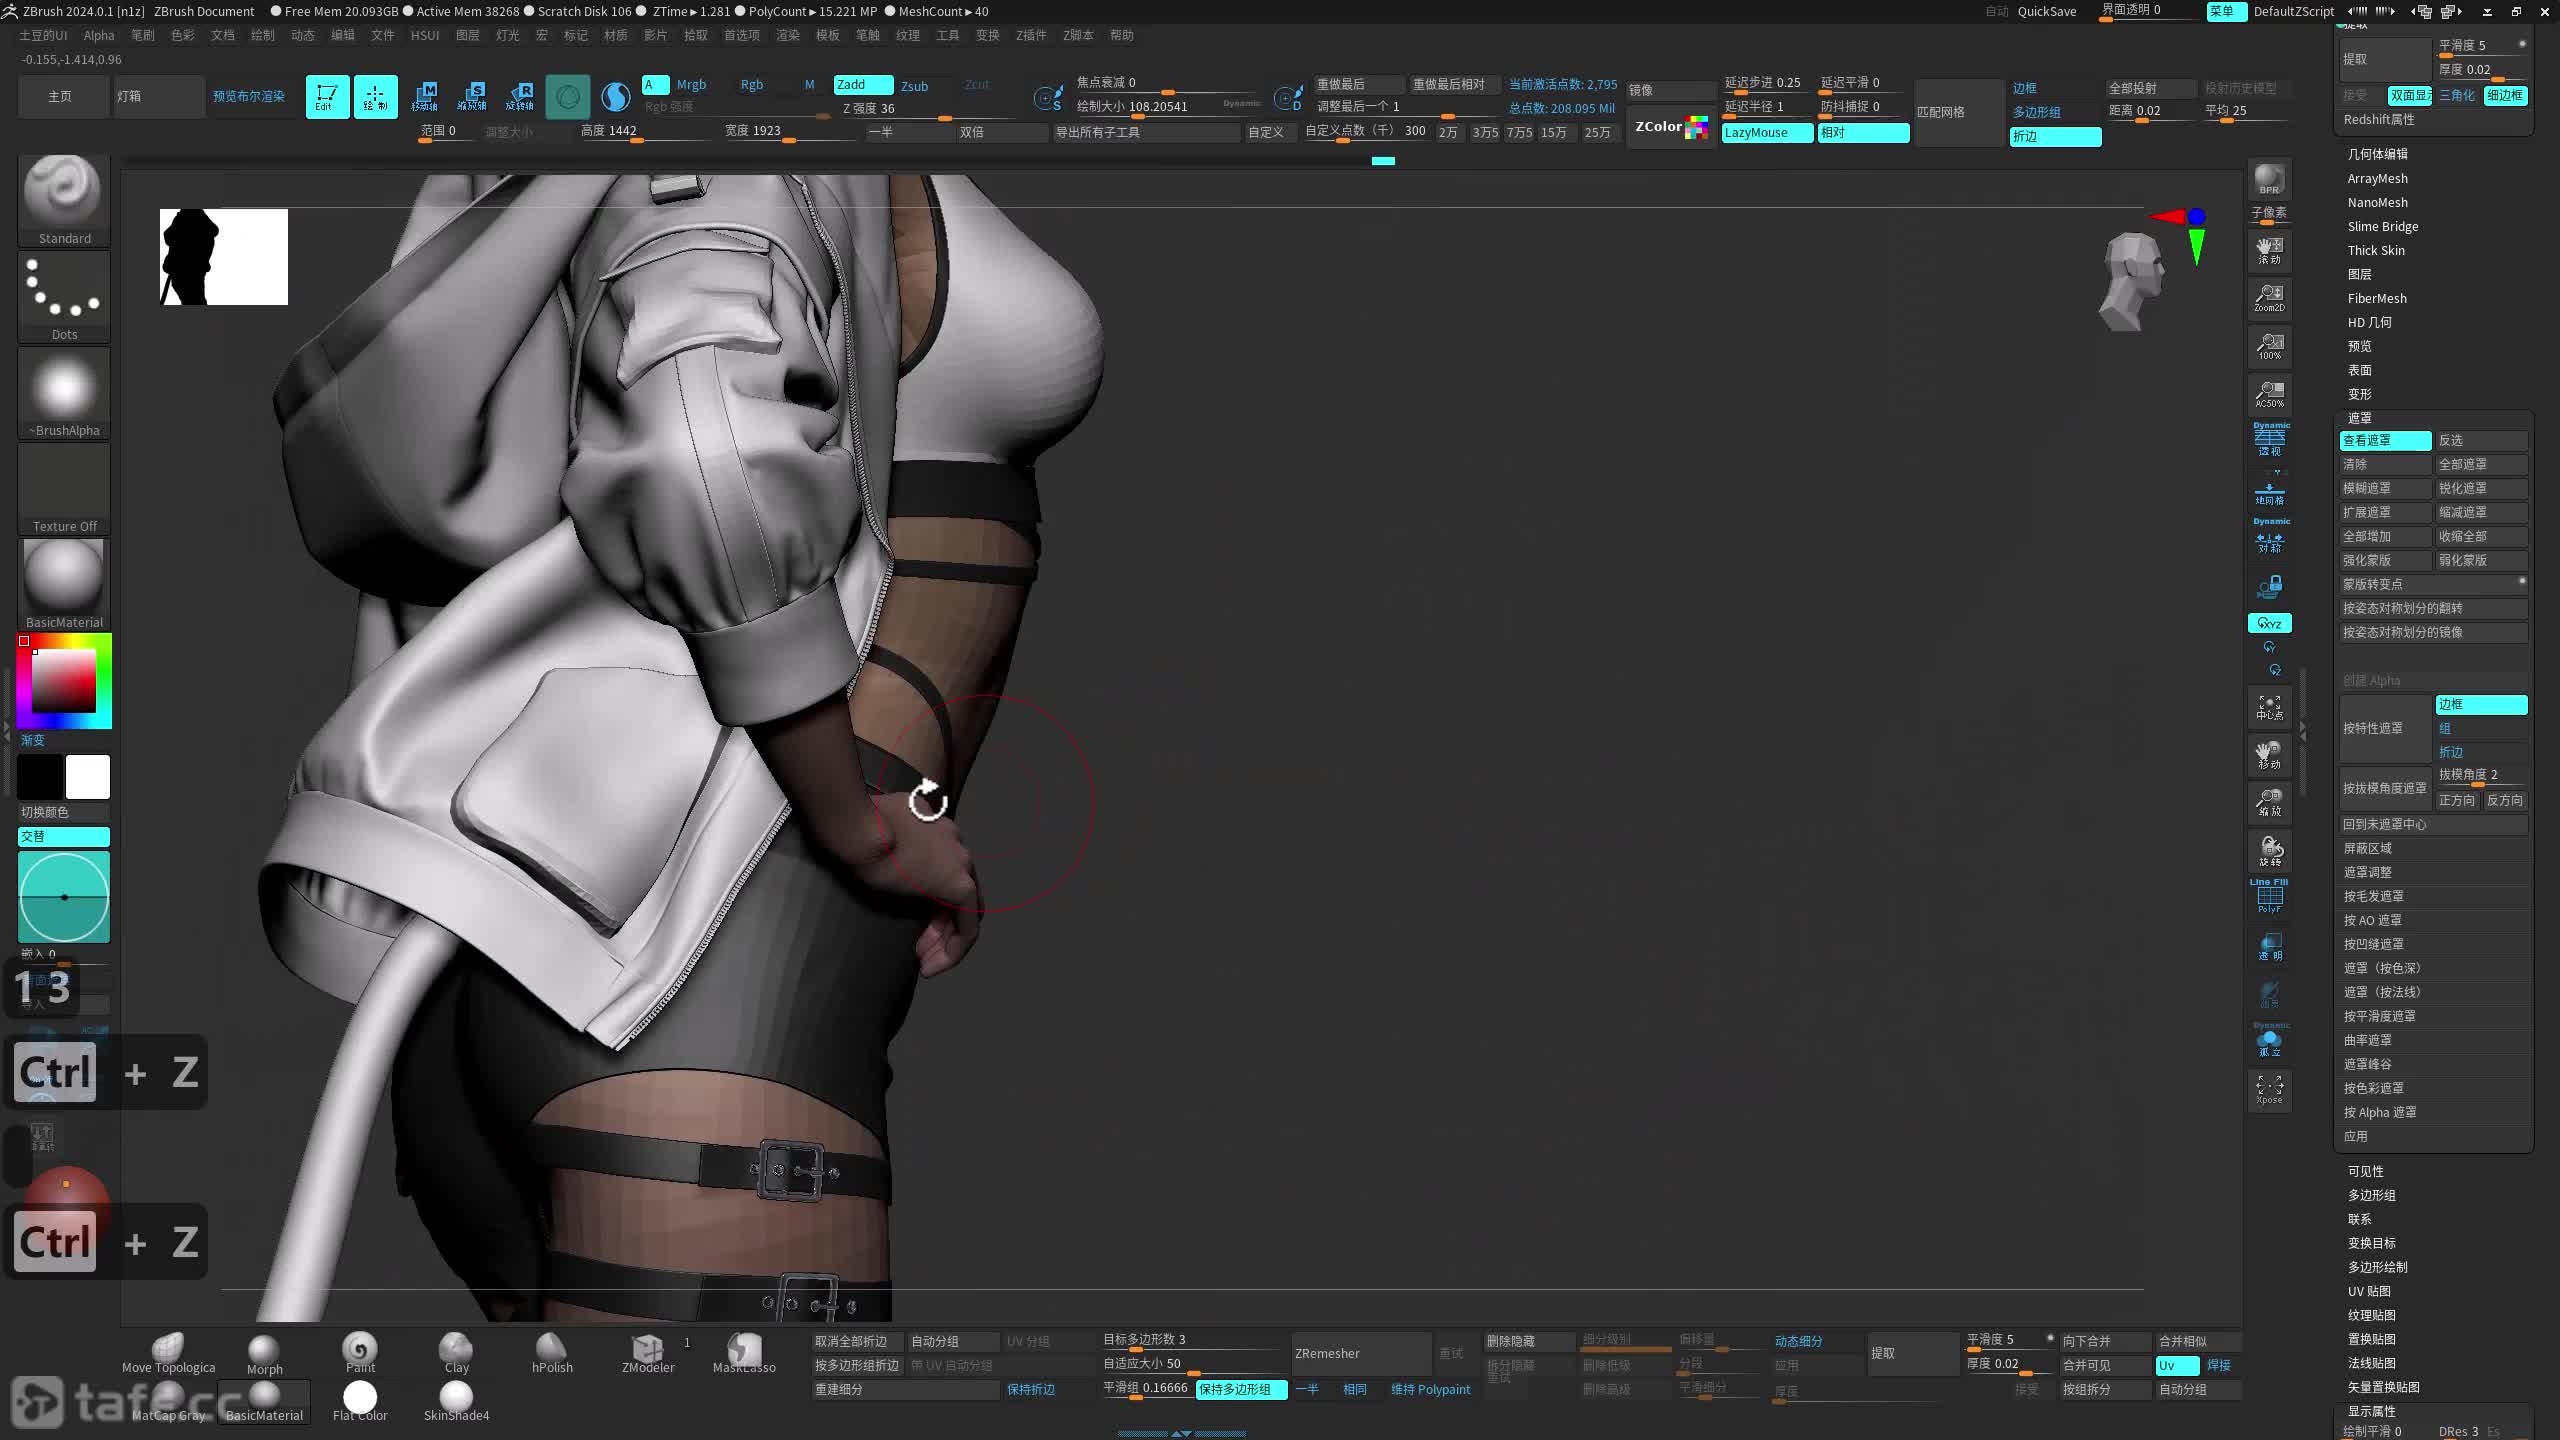Open the BrushAlpha alpha picker
The height and width of the screenshot is (1440, 2560).
(64, 392)
